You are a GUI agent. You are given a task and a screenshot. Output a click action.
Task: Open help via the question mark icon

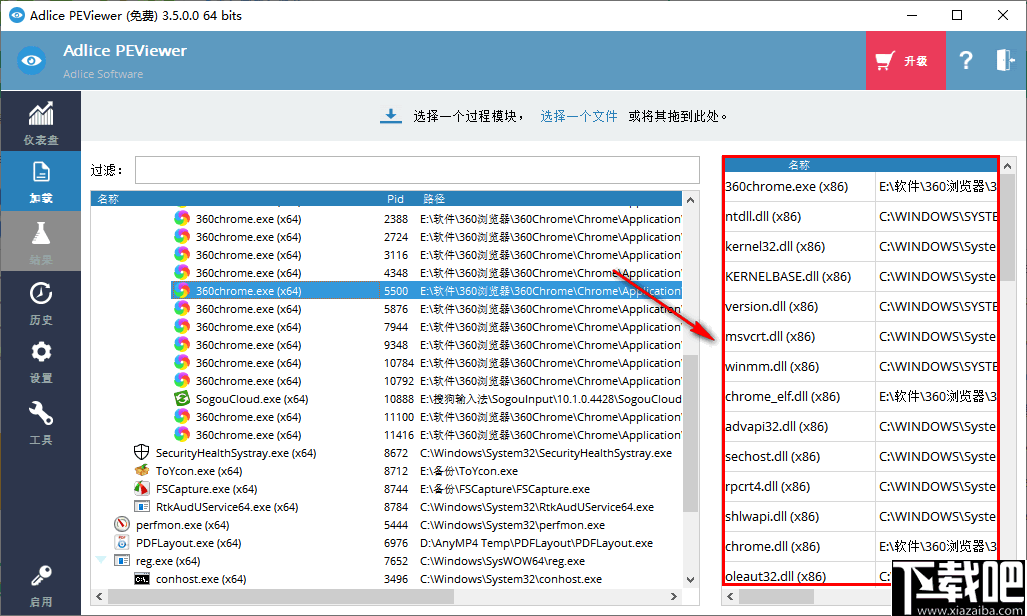(x=965, y=60)
